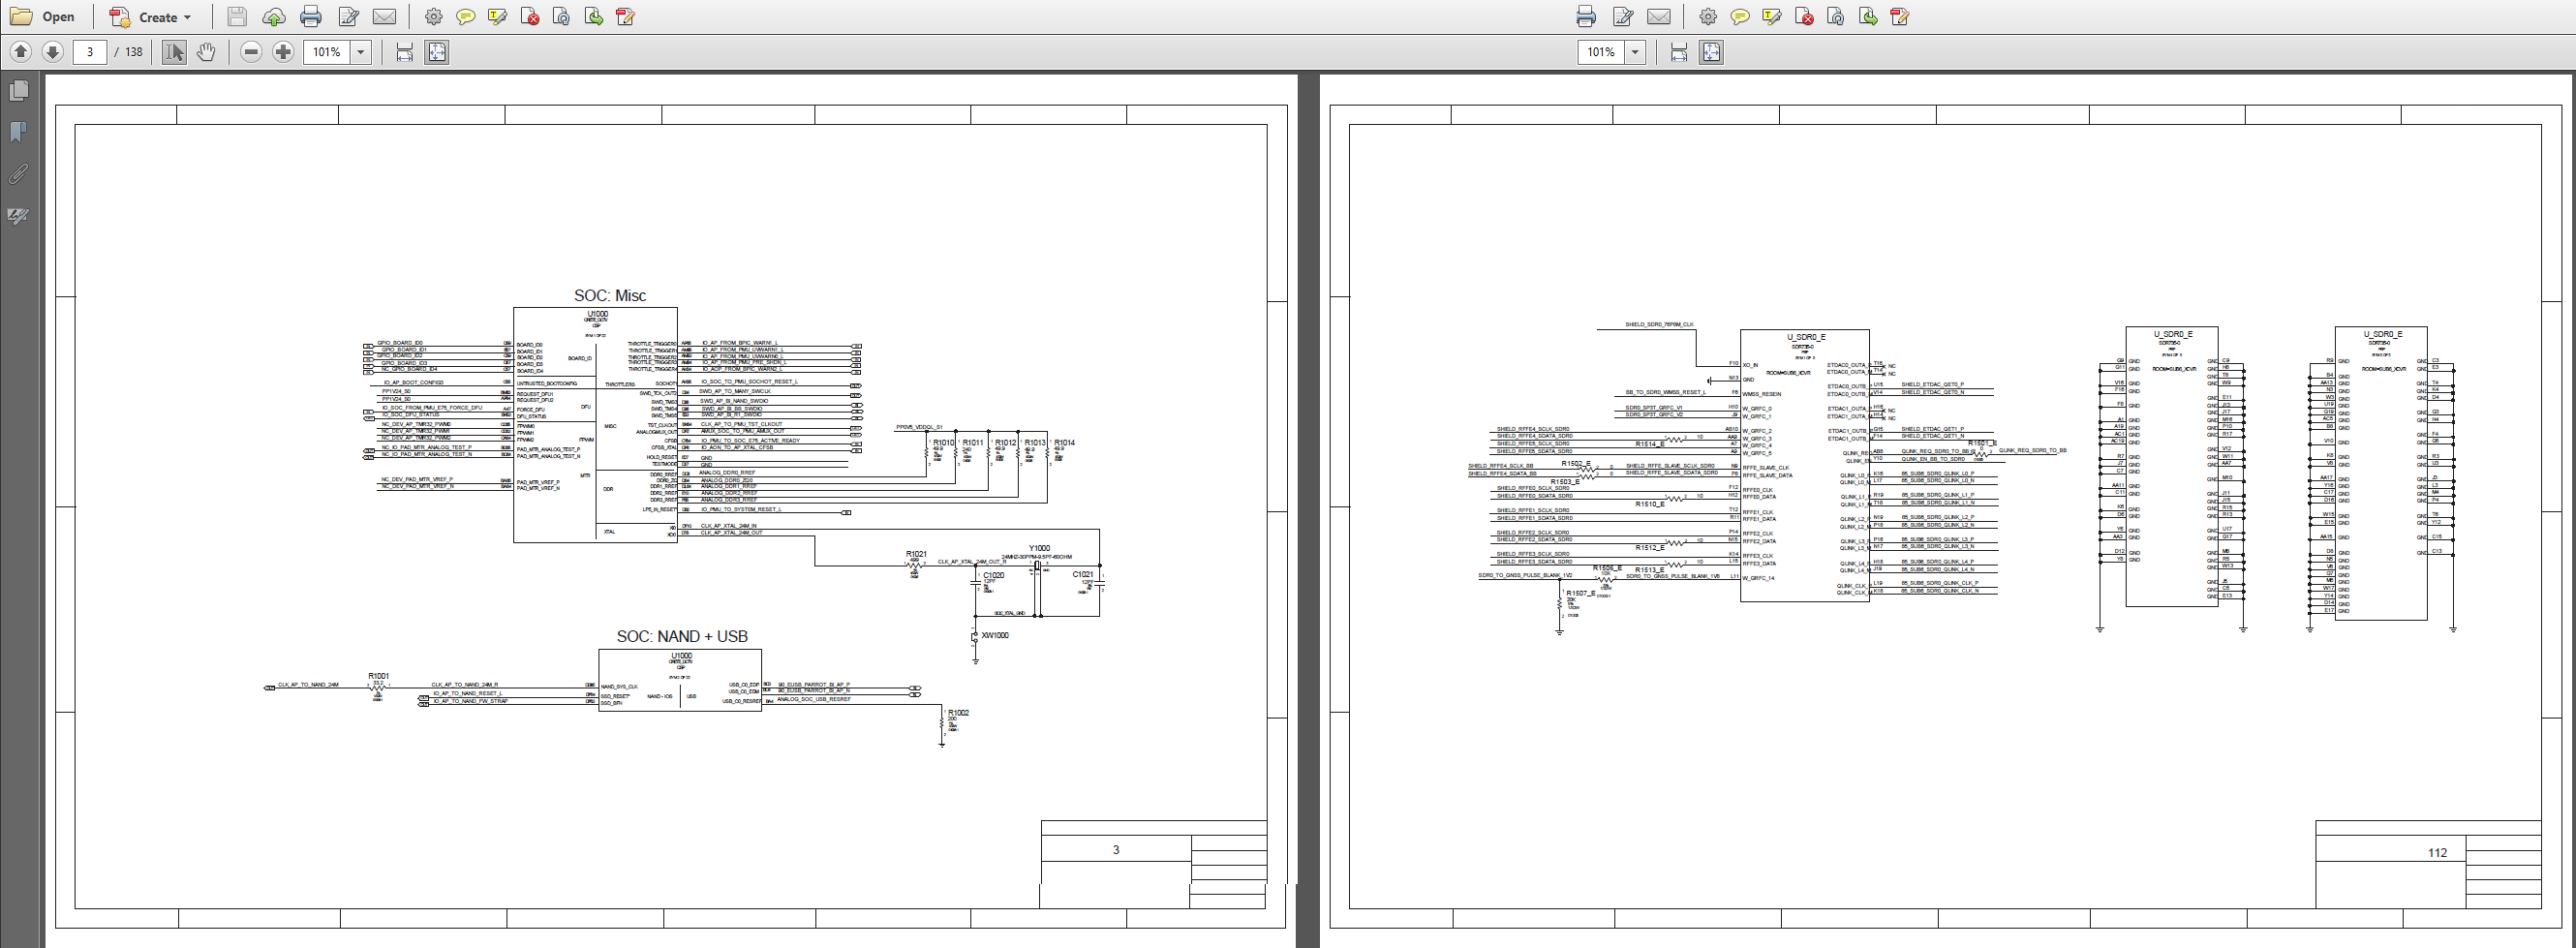Open the right window's 101% zoom dropdown
The image size is (2576, 948).
(x=1635, y=52)
